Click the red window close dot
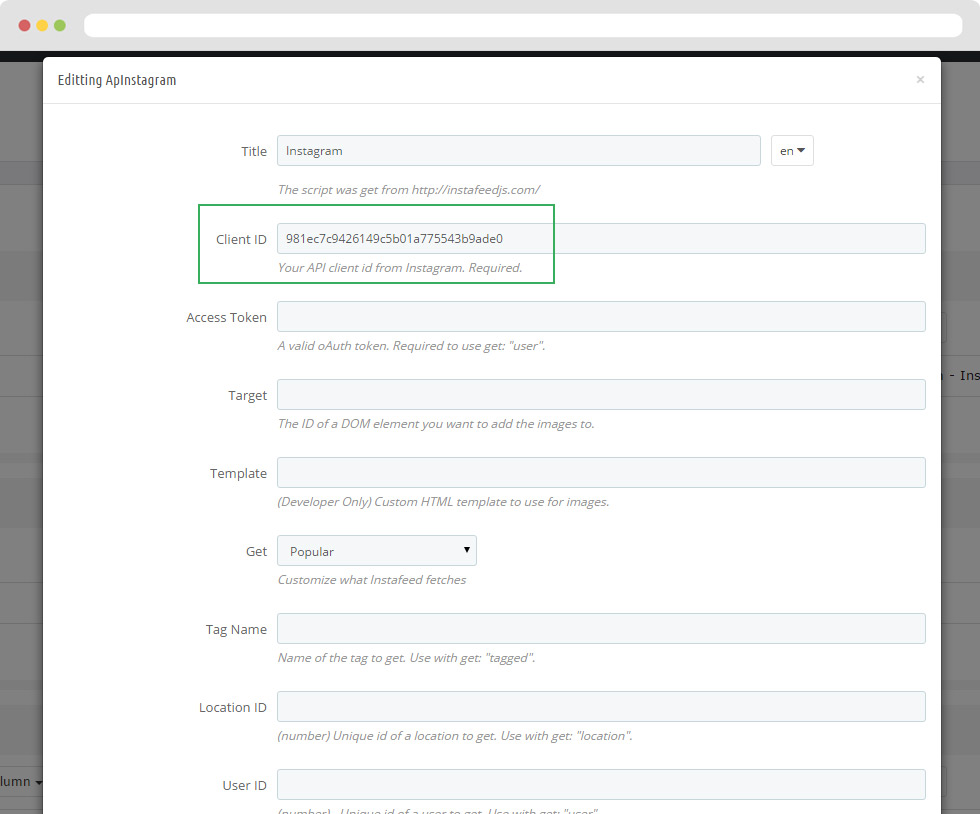 click(24, 26)
